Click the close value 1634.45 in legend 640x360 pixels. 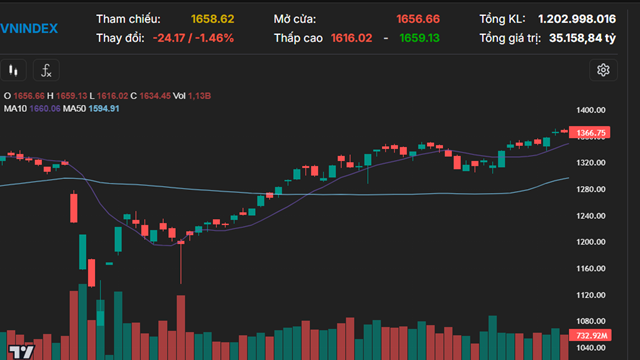tap(155, 96)
